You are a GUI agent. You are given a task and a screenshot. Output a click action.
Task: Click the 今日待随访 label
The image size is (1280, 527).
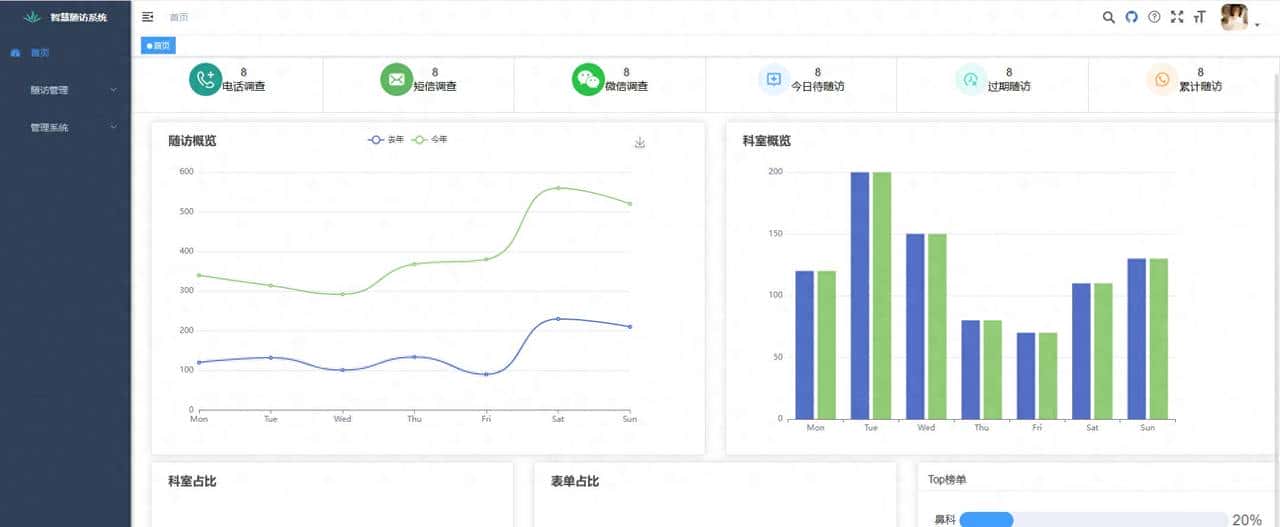pos(818,87)
